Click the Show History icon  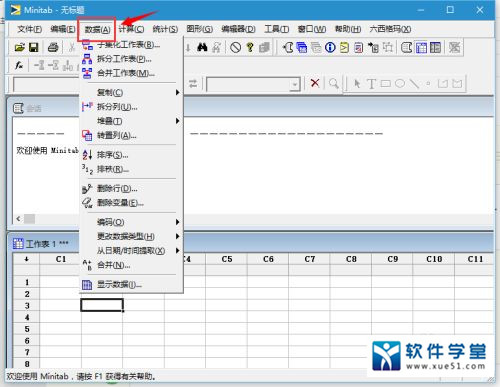click(x=344, y=48)
